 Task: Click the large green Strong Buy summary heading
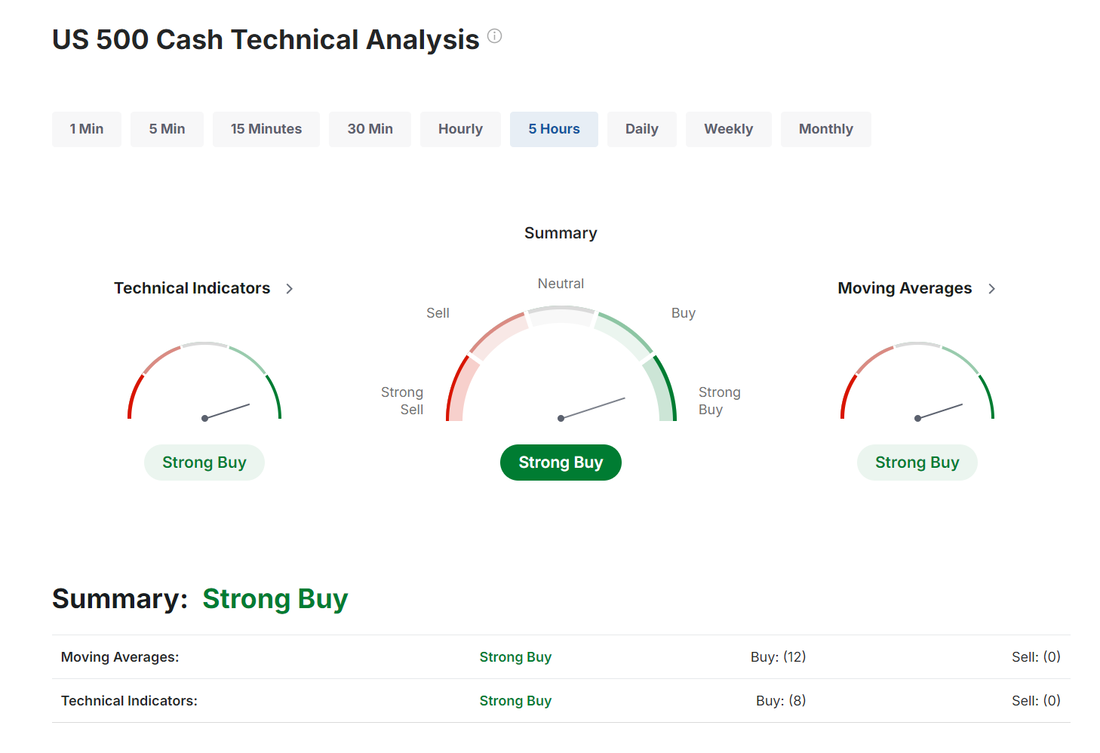(x=275, y=599)
